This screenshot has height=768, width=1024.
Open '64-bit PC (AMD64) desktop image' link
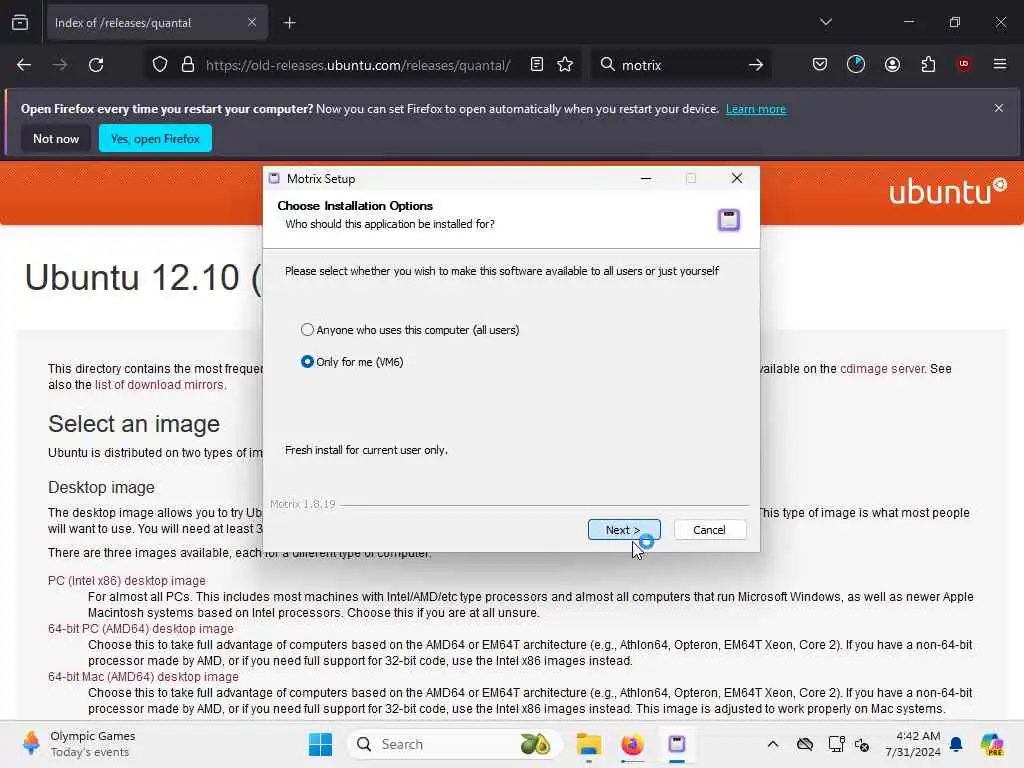(x=140, y=628)
